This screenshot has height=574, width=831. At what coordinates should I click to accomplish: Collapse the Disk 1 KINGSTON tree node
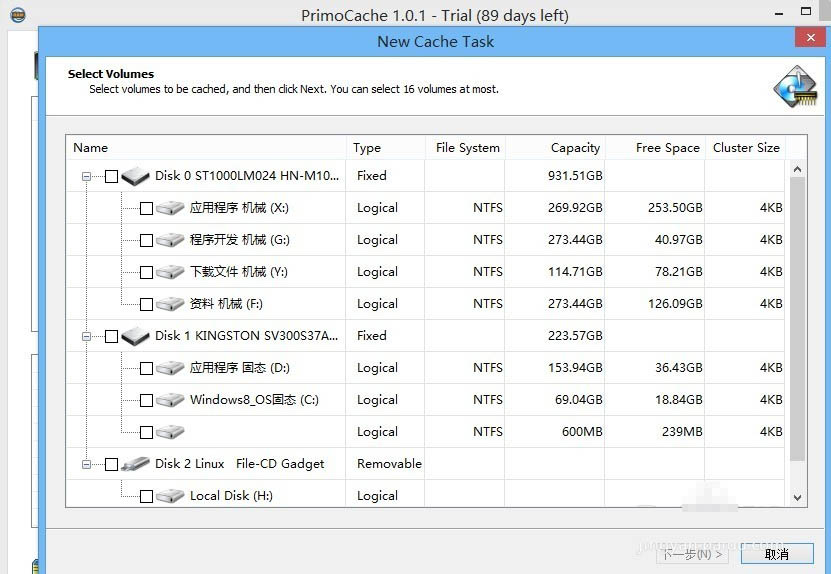[x=87, y=336]
